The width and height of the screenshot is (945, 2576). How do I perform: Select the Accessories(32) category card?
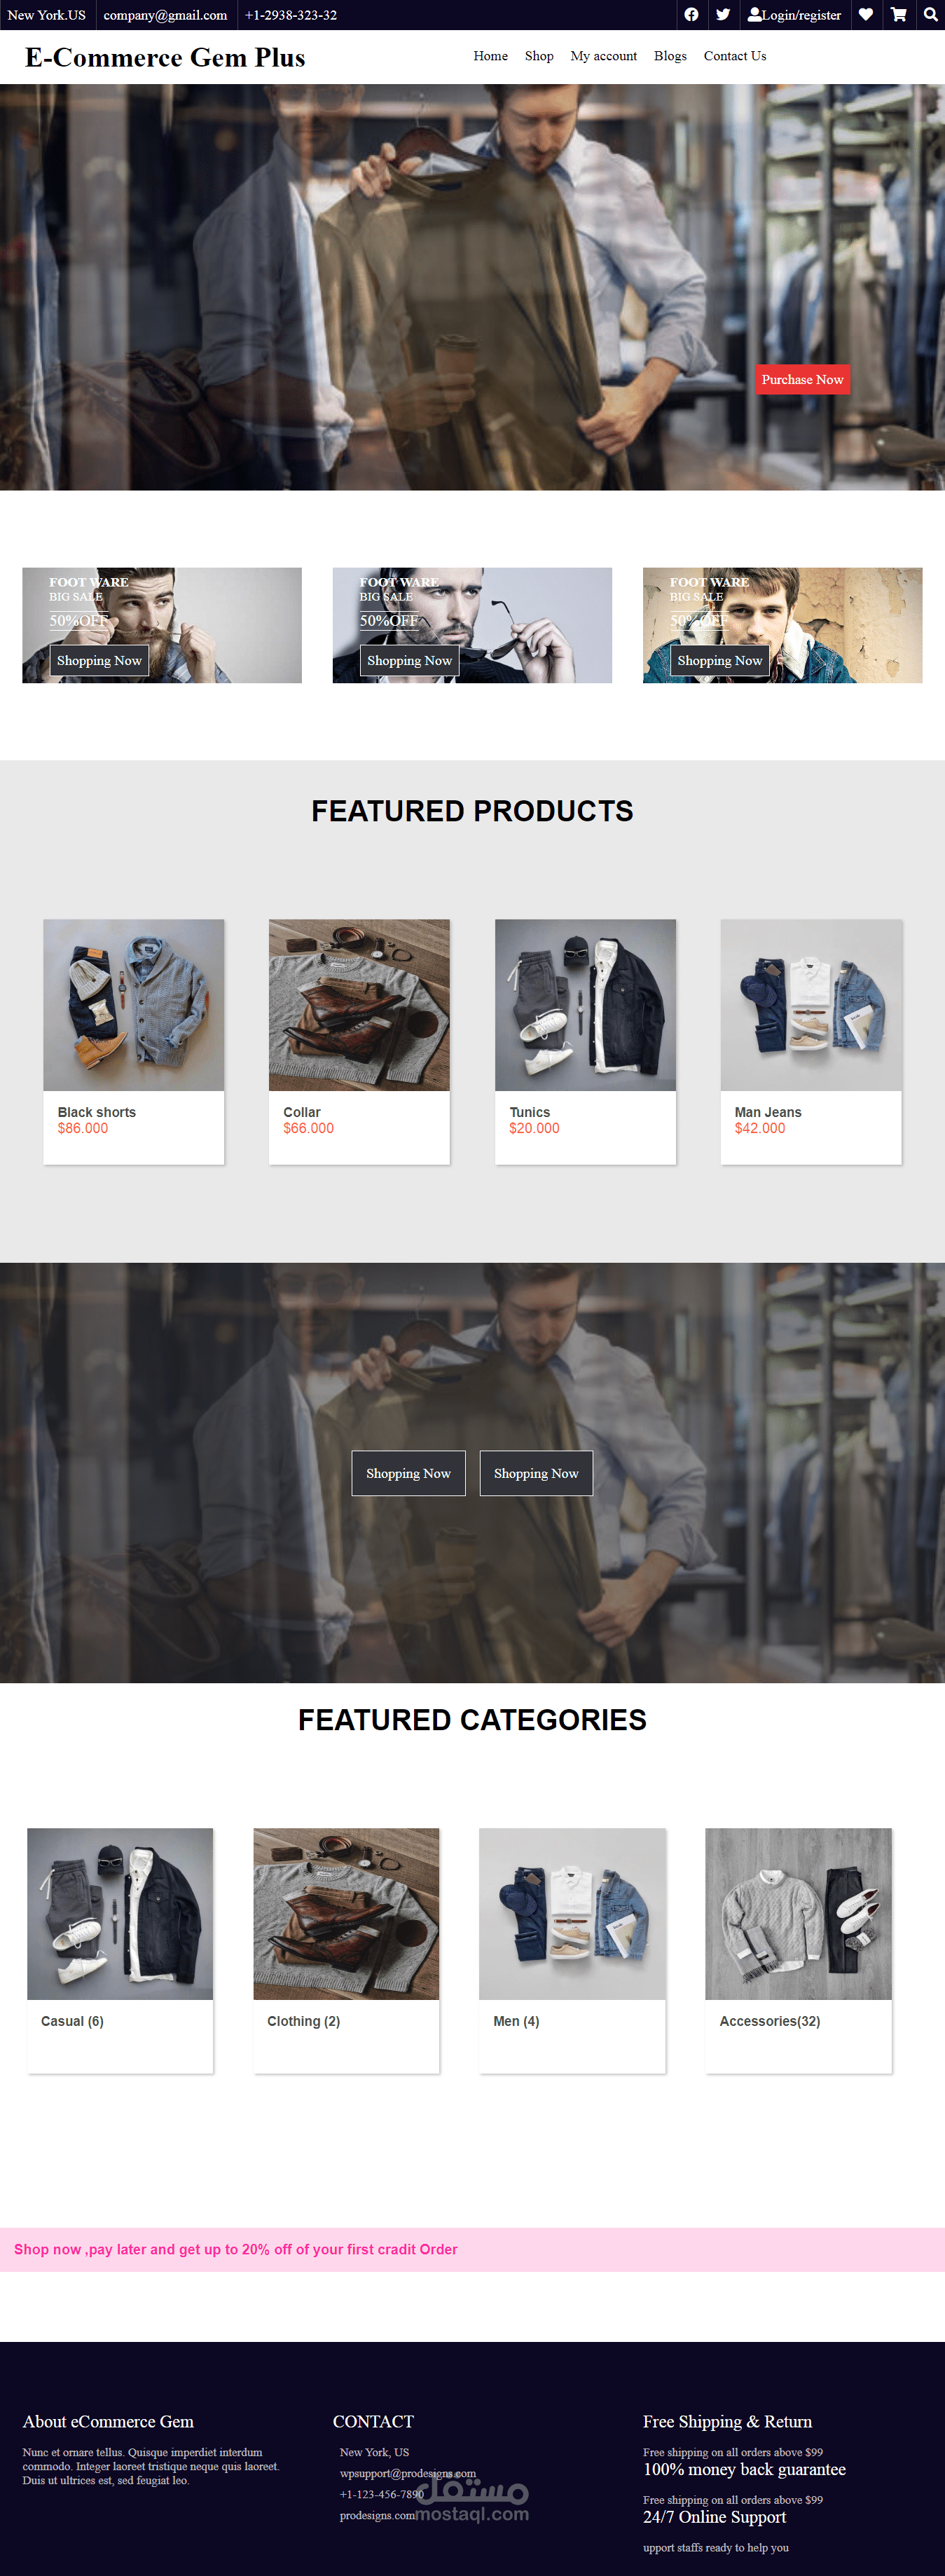(798, 1950)
